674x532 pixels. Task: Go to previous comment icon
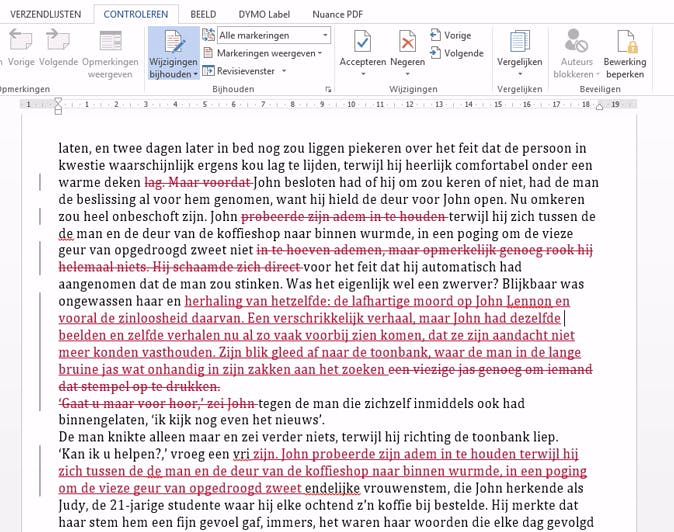tap(20, 40)
